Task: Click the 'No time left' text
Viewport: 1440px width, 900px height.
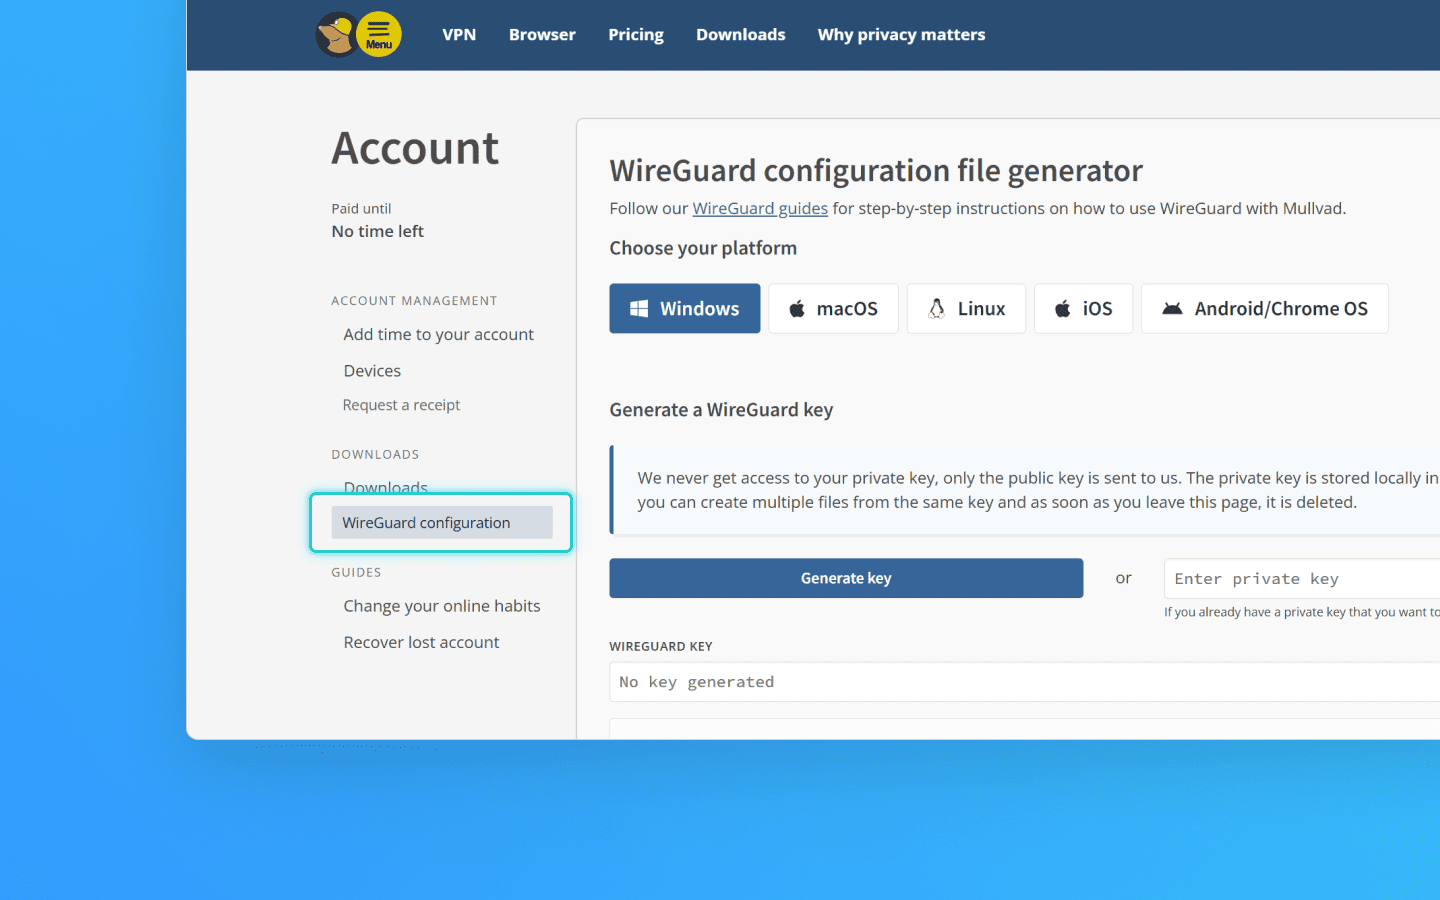Action: point(378,231)
